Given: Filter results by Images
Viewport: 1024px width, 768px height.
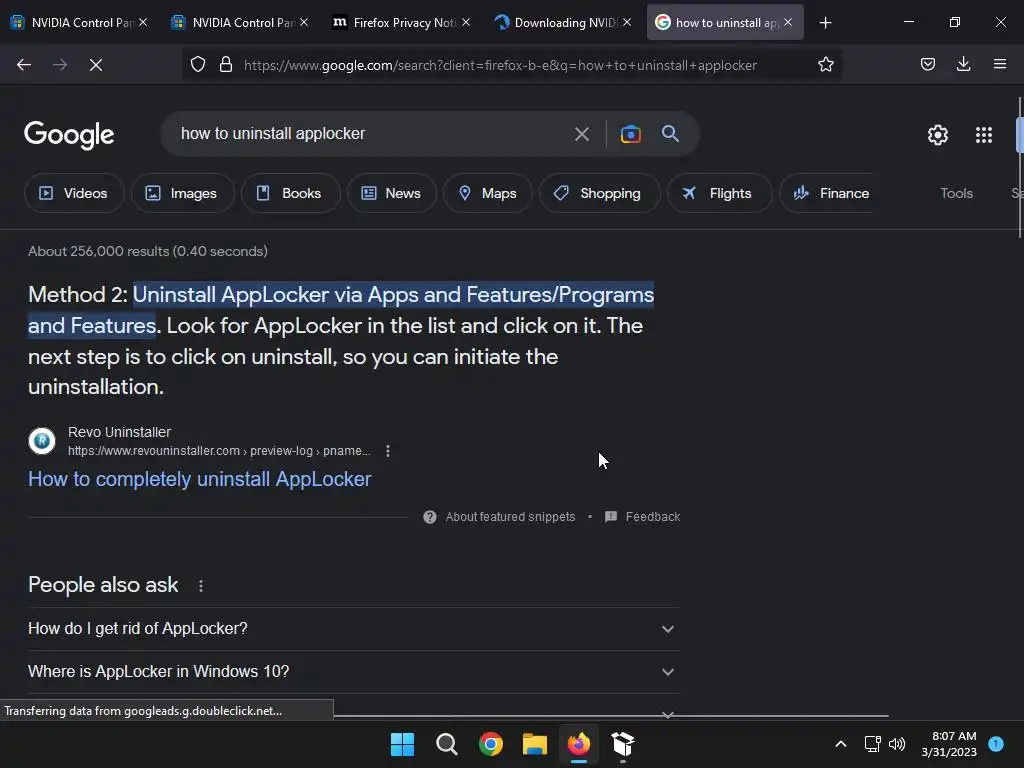Looking at the screenshot, I should click(182, 193).
